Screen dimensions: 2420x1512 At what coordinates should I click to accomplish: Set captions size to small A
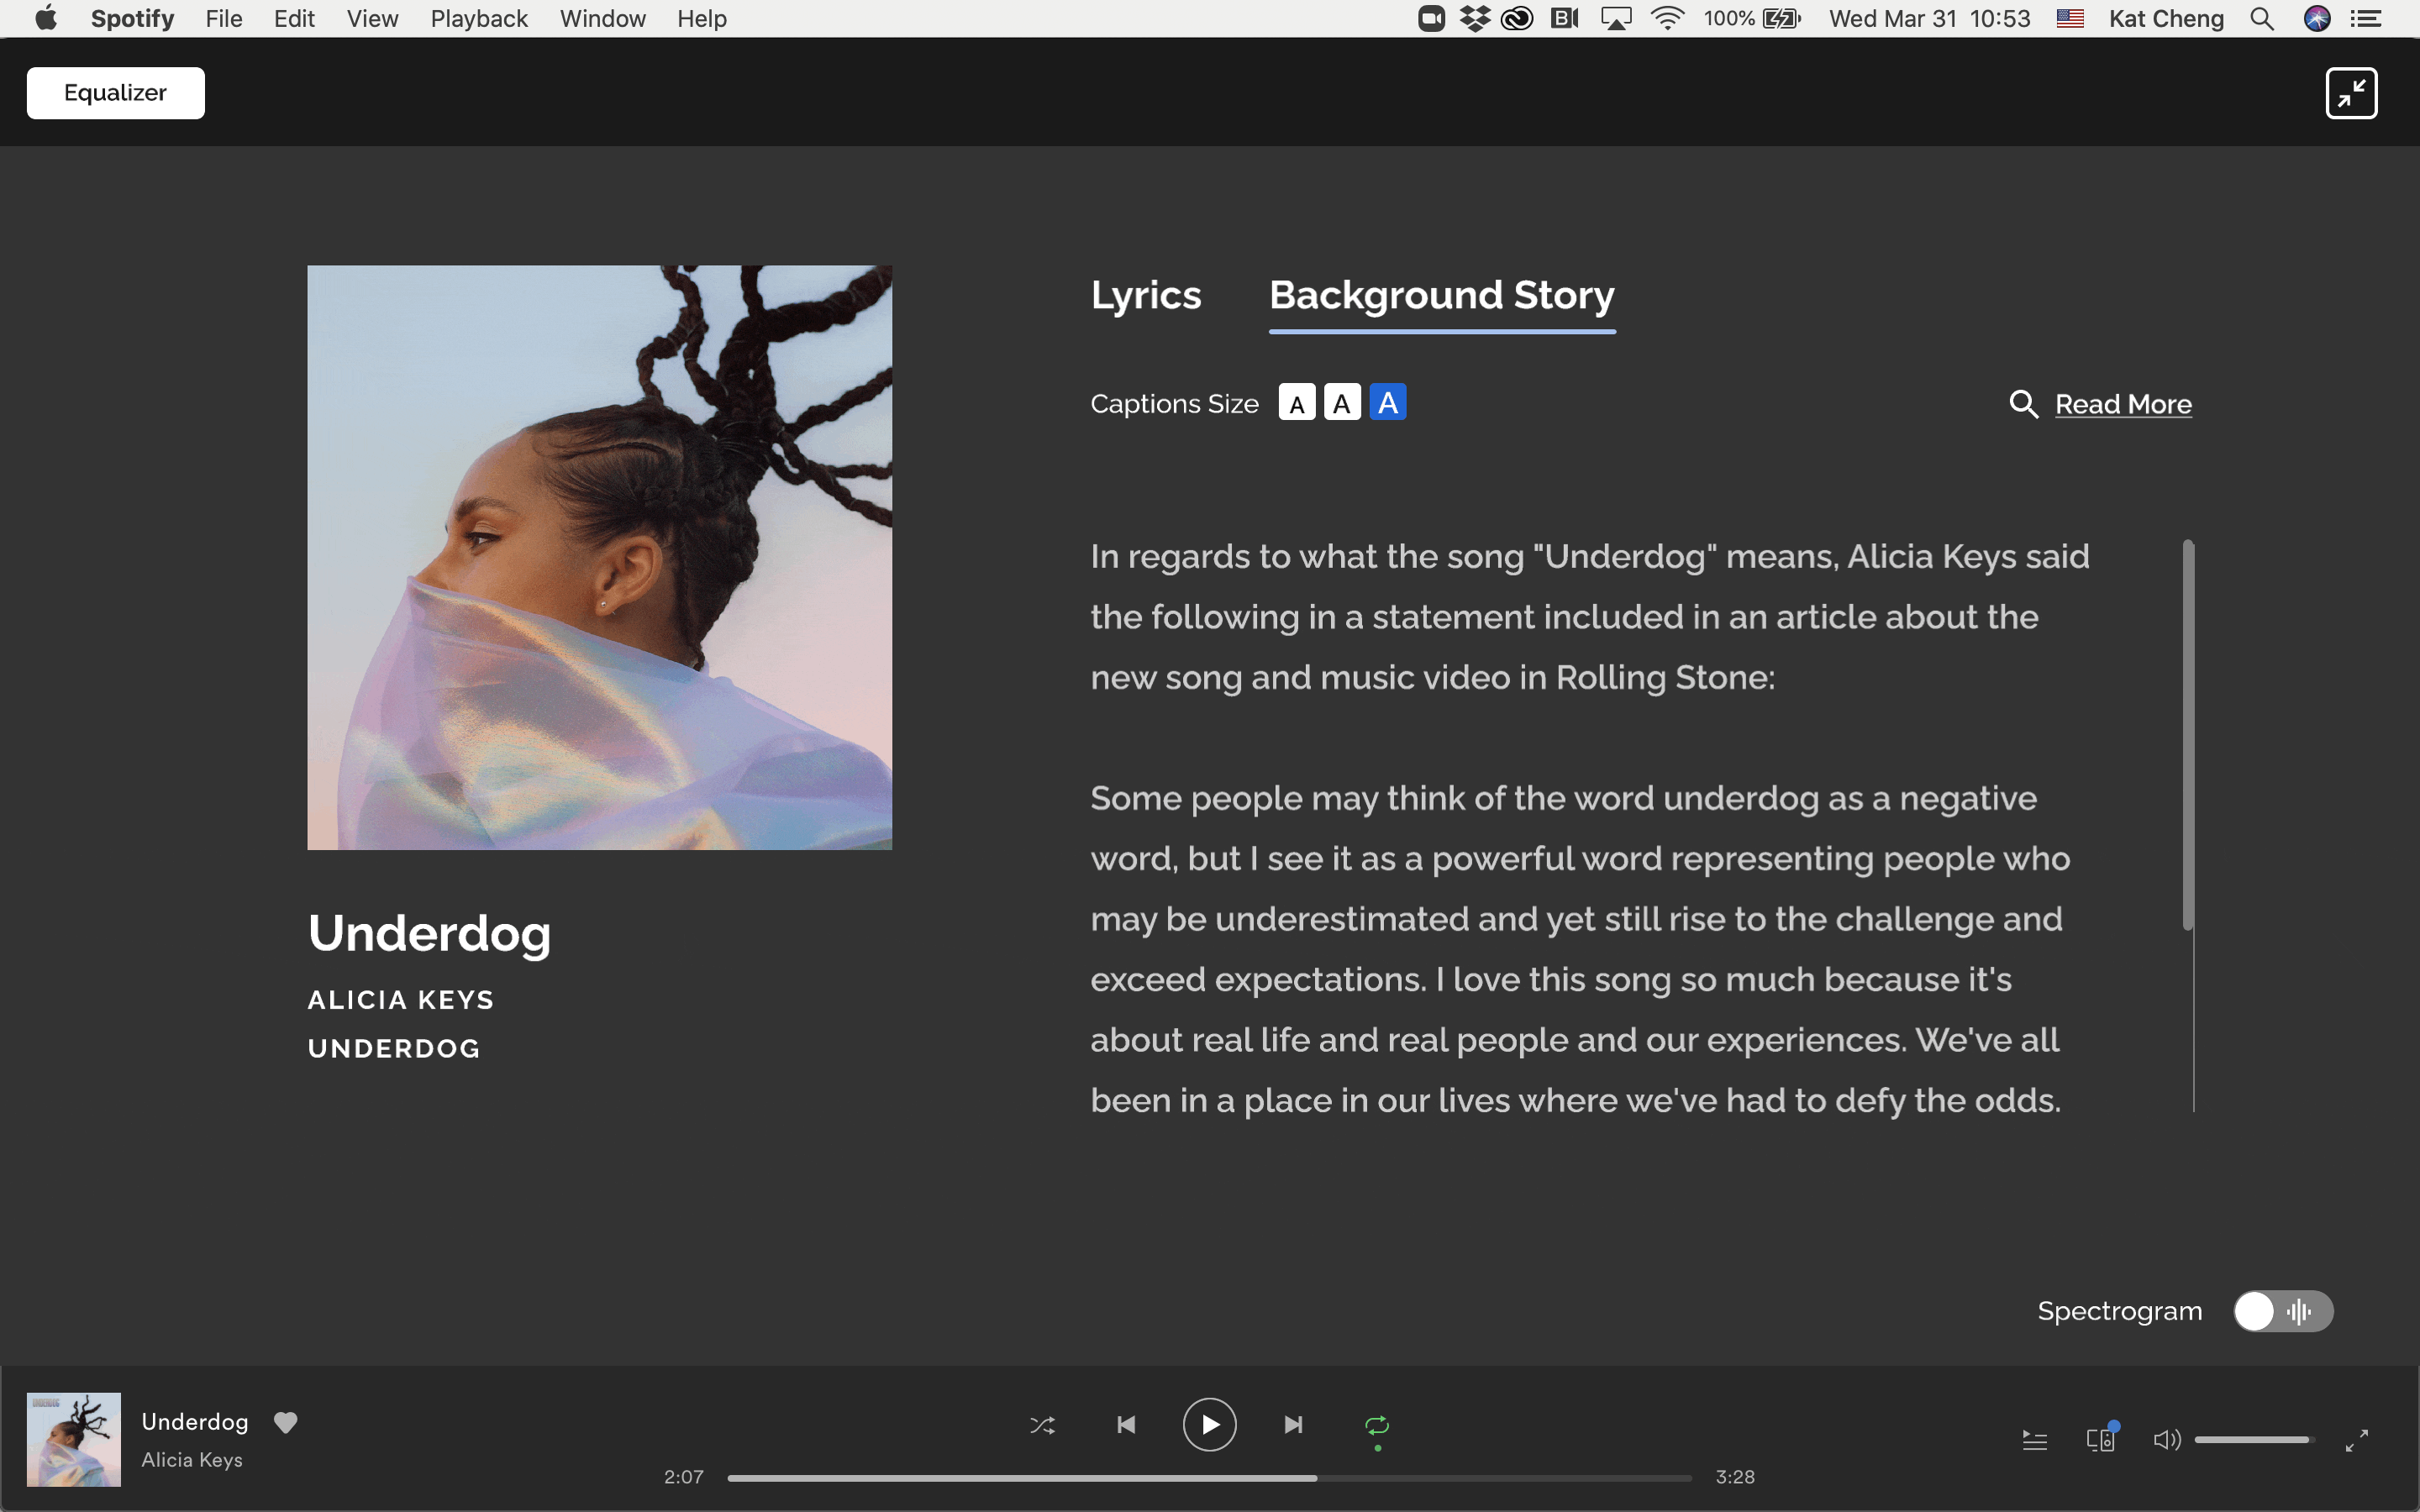click(x=1297, y=403)
